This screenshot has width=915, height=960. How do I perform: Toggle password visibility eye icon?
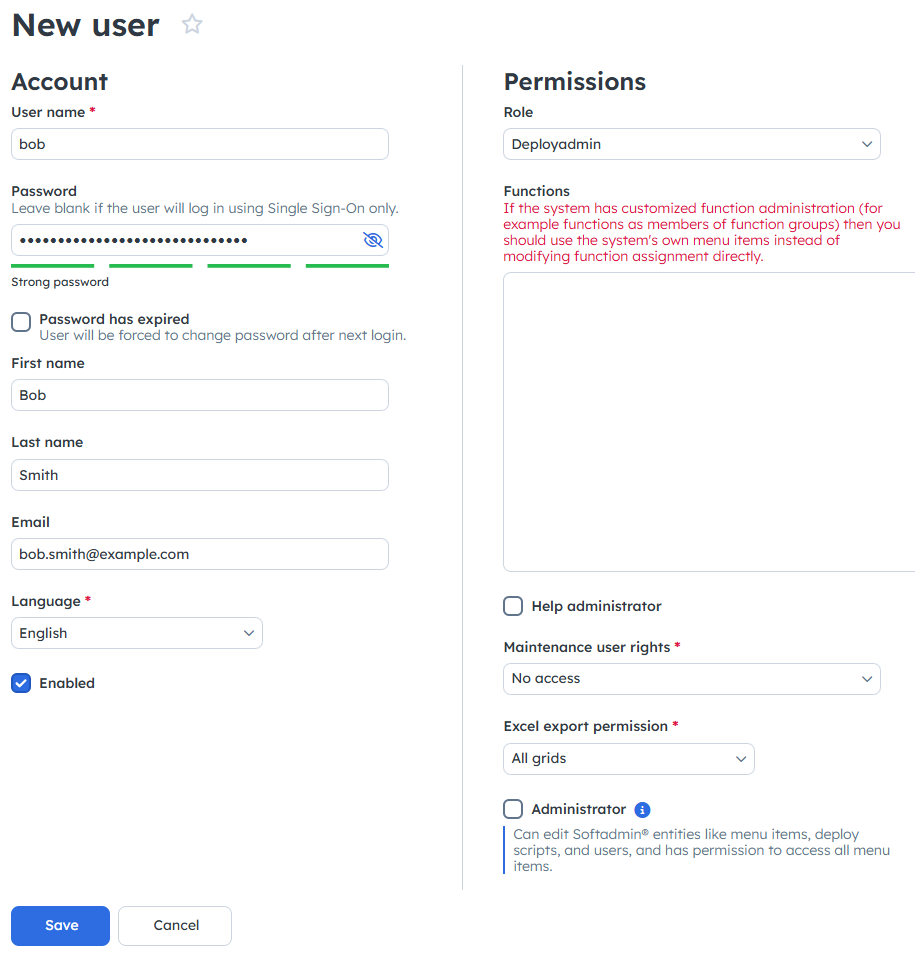(372, 240)
